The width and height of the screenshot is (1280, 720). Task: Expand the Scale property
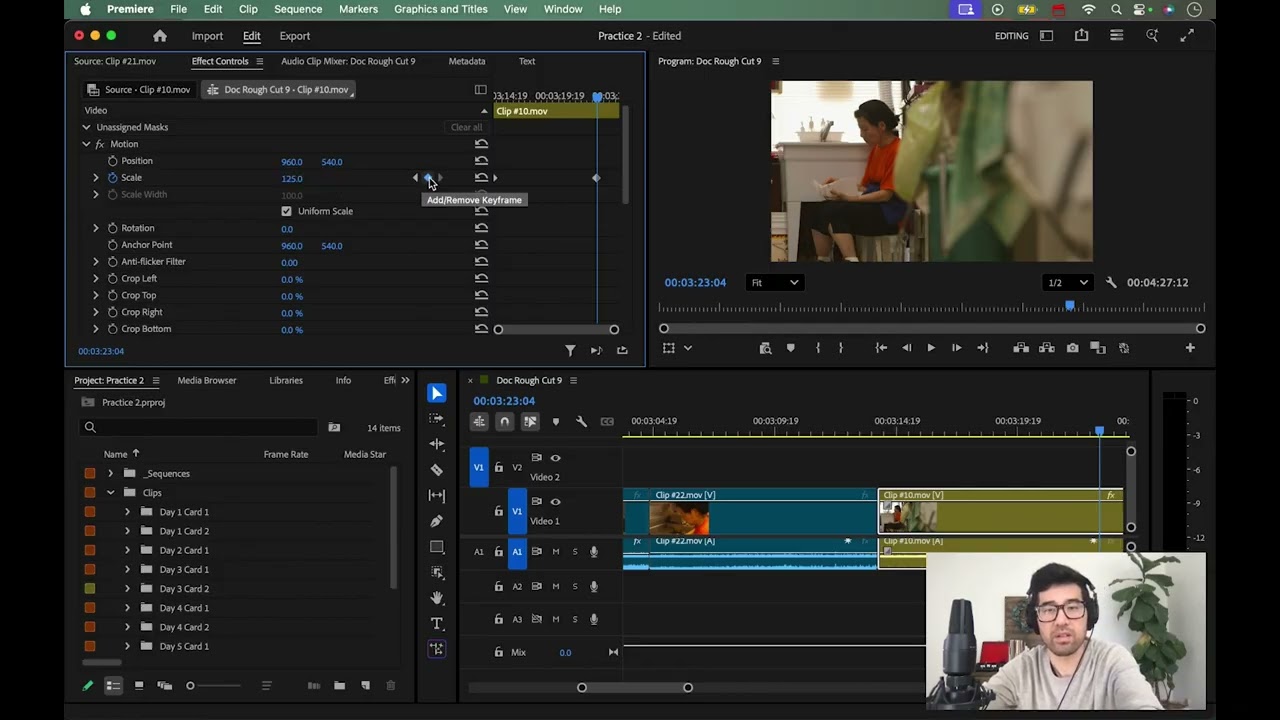(96, 178)
